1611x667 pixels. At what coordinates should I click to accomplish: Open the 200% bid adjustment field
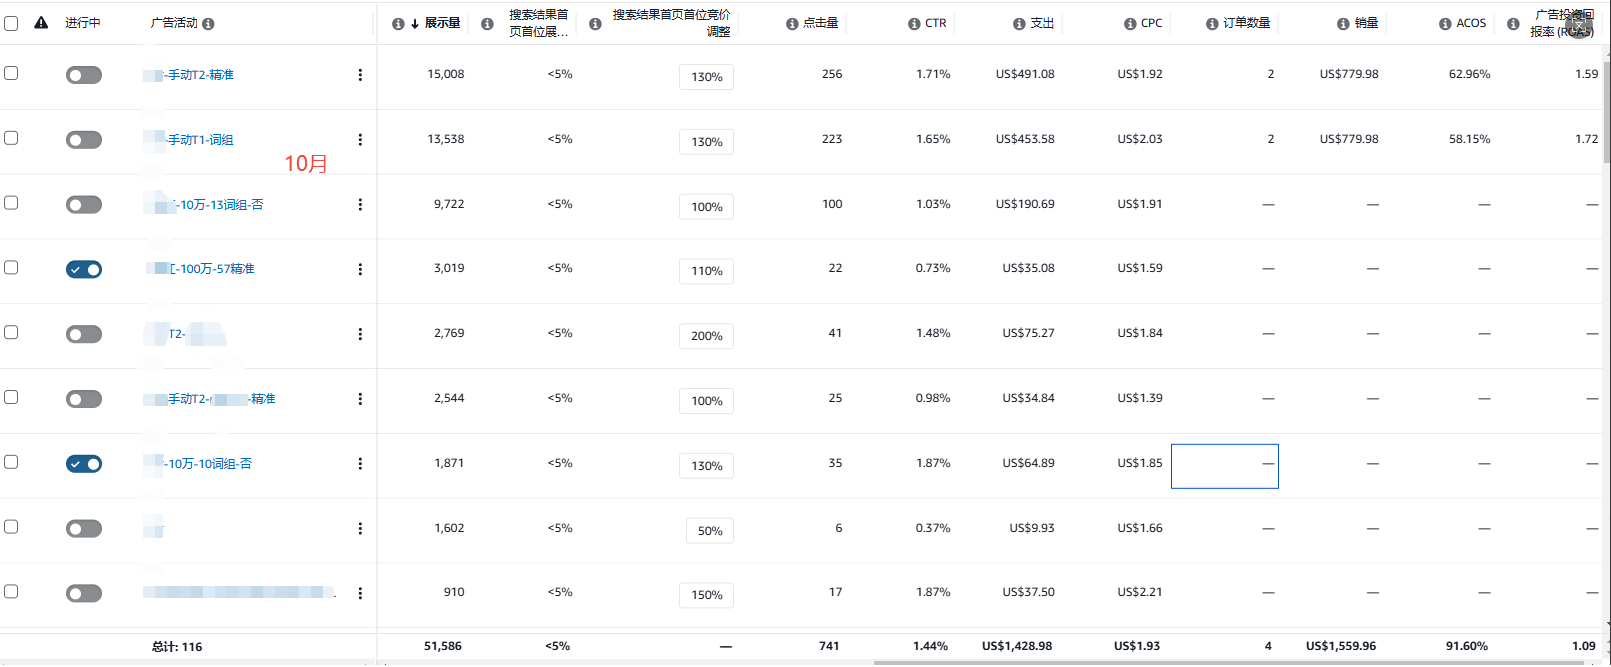click(x=706, y=336)
